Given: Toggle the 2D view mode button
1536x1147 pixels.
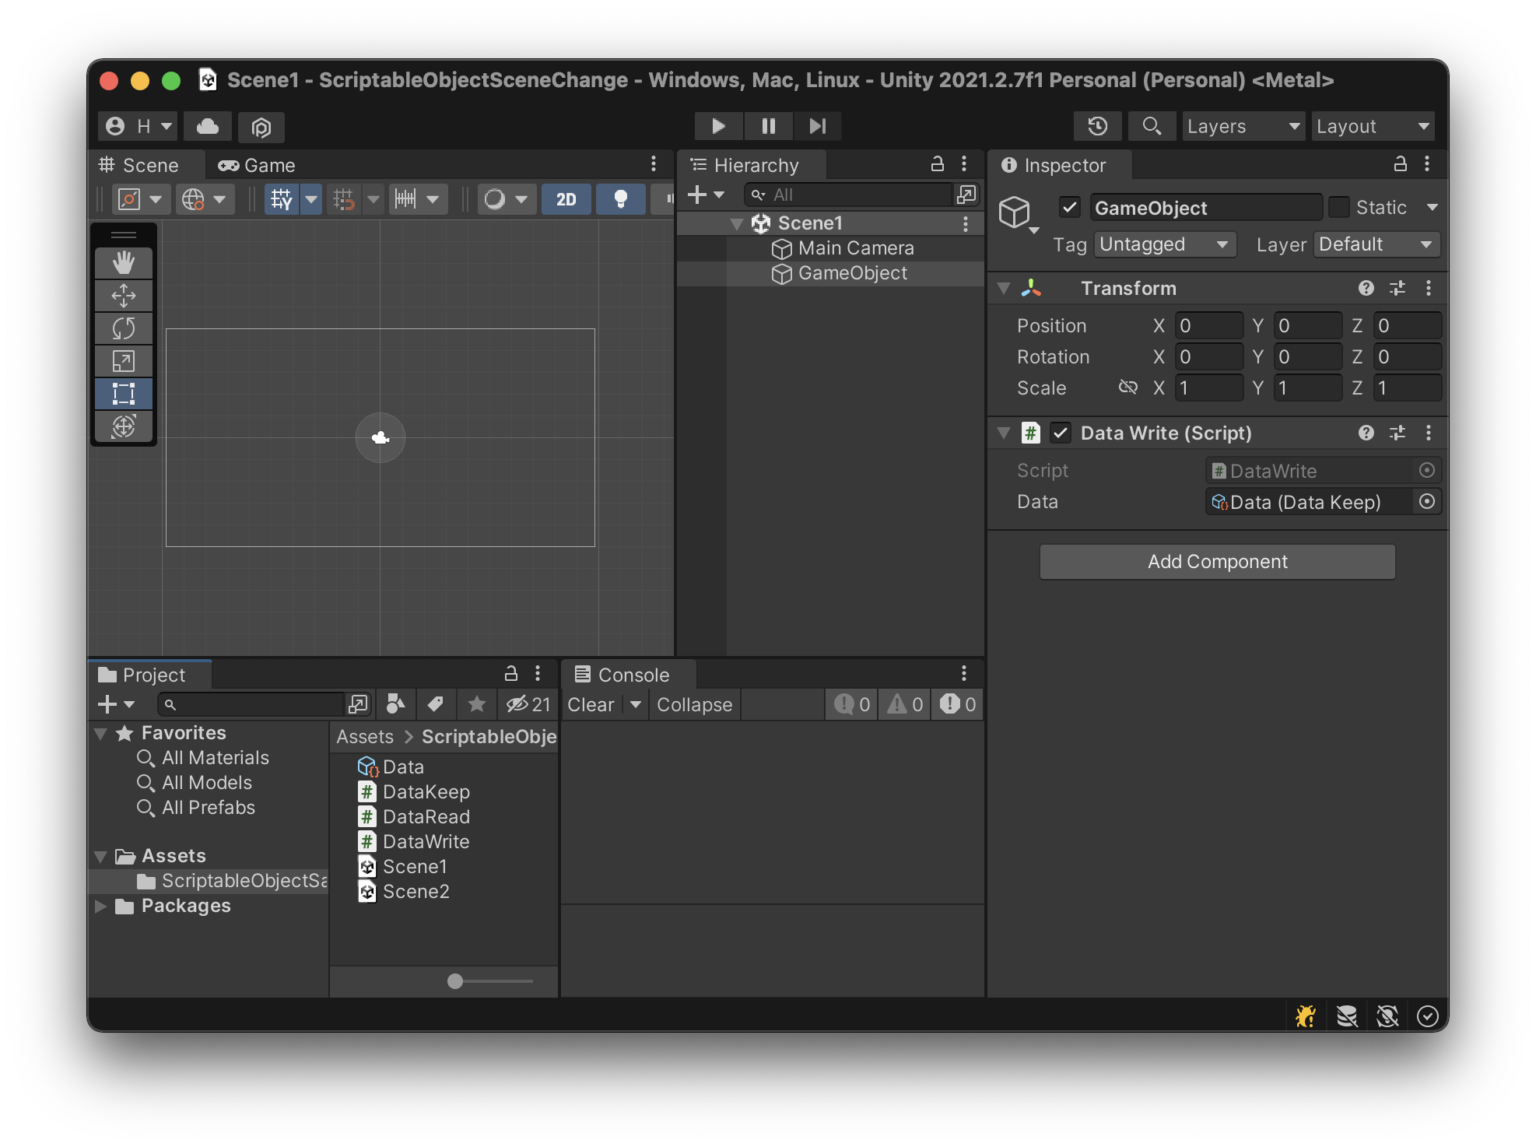Looking at the screenshot, I should 566,199.
